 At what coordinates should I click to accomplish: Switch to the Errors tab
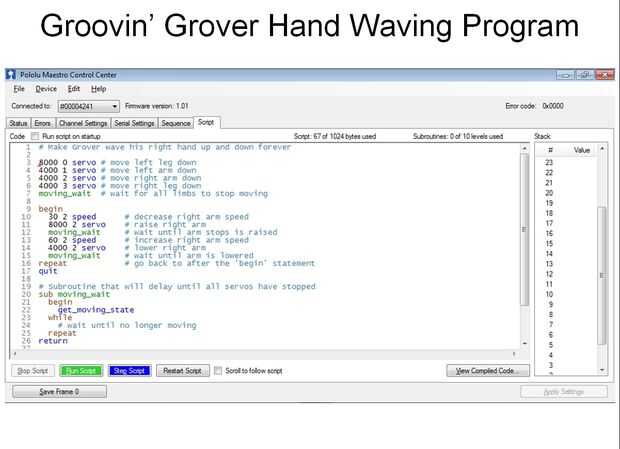point(42,123)
